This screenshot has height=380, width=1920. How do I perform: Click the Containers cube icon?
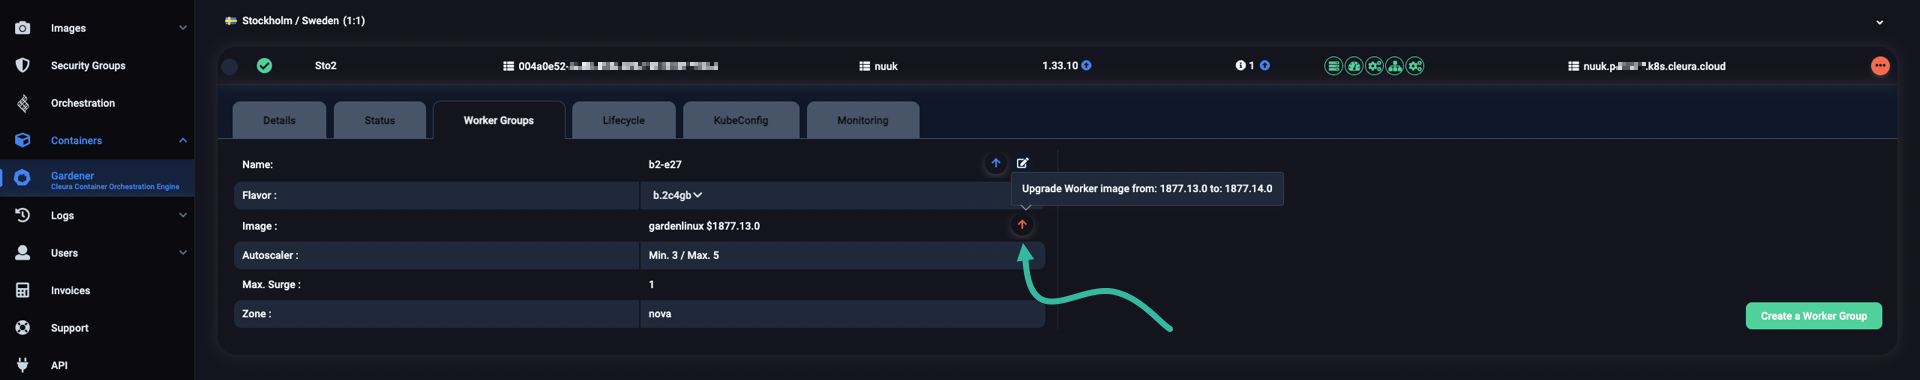point(22,140)
